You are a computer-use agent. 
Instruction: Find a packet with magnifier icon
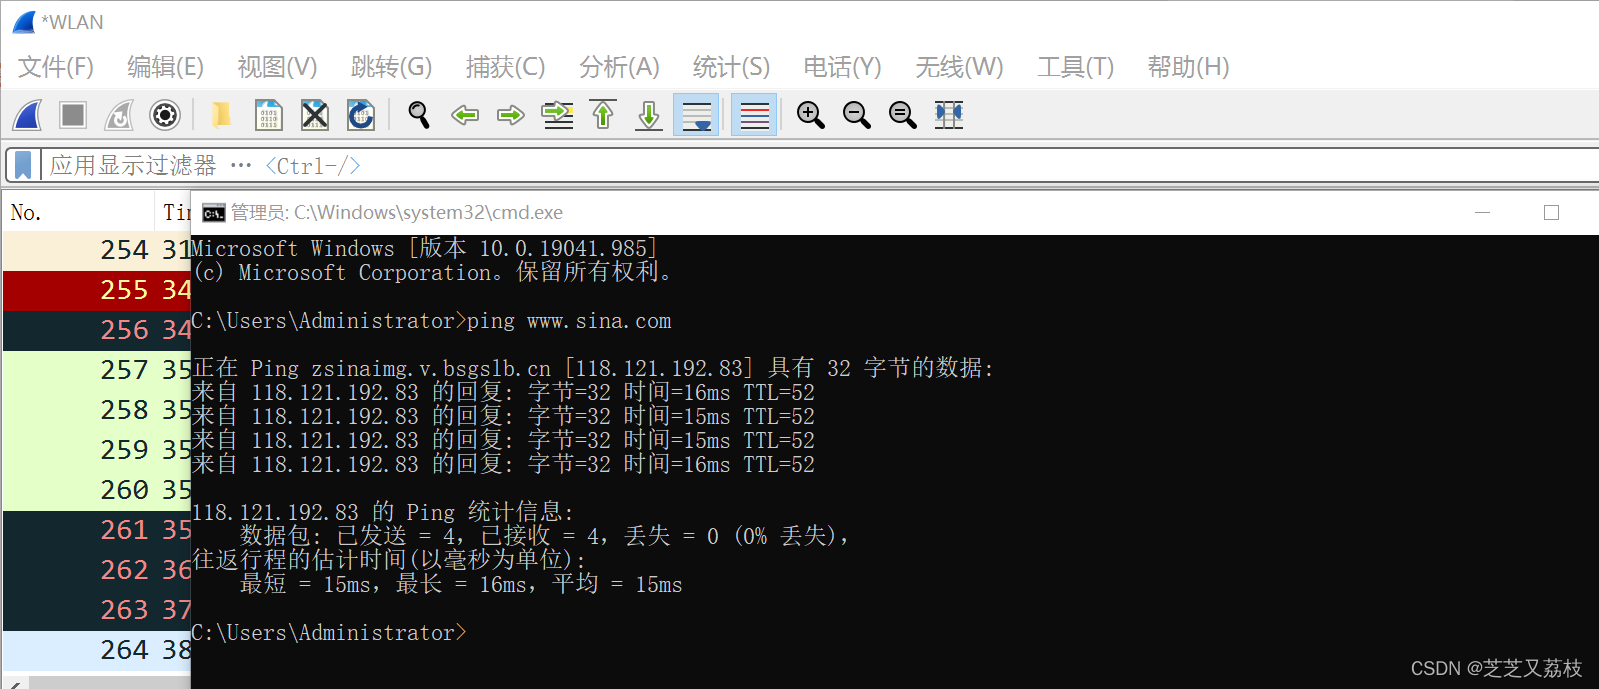click(x=419, y=115)
